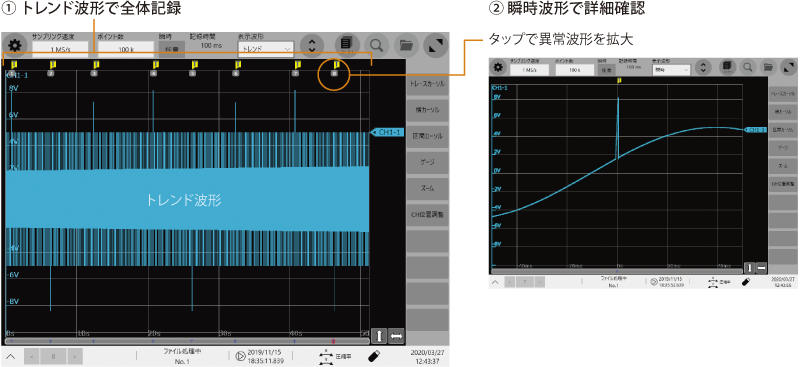
Task: Expand the bottom-left caret in left status bar
Action: coord(10,356)
